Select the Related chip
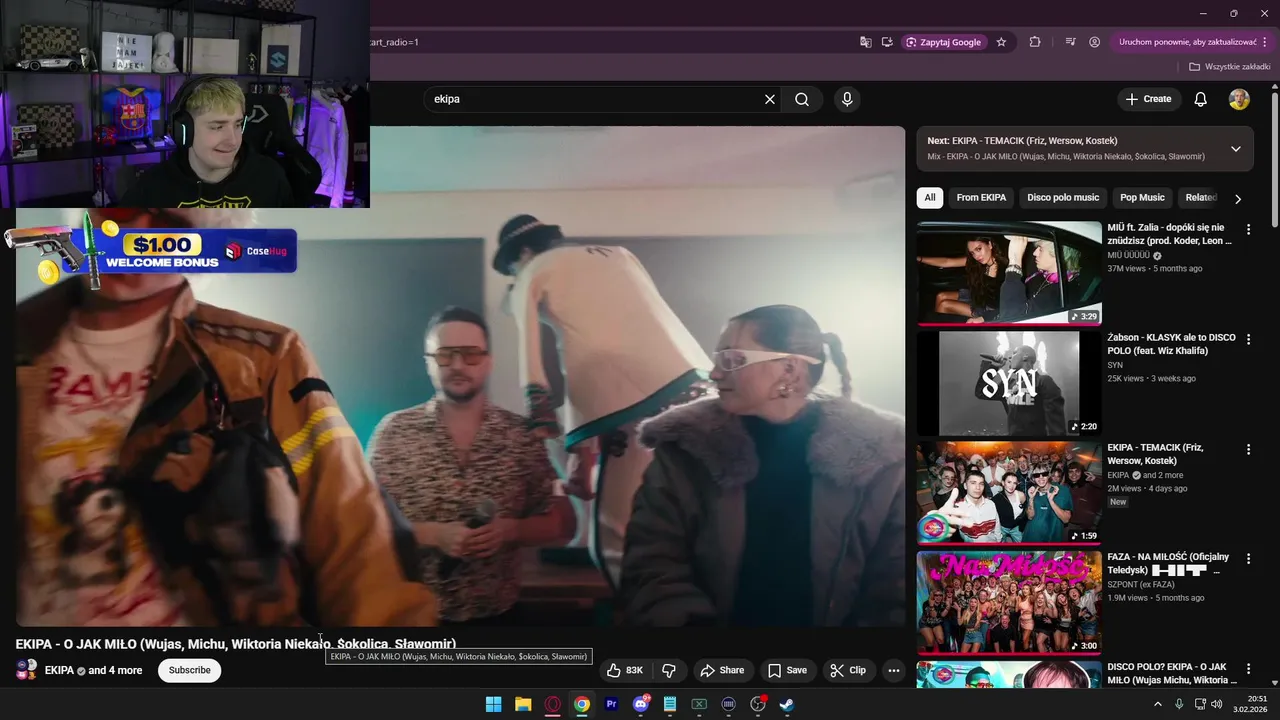This screenshot has width=1280, height=720. click(x=1200, y=197)
